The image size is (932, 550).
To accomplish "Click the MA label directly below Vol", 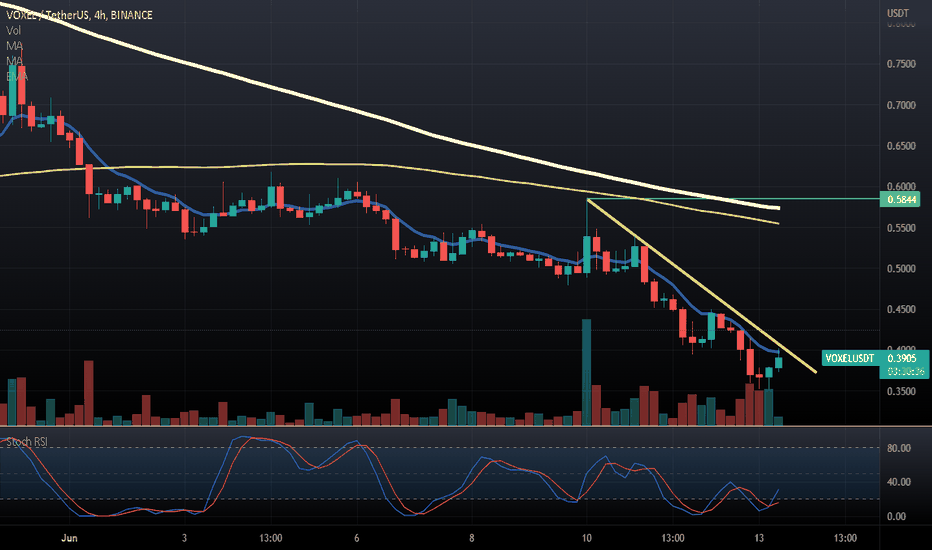I will click(x=14, y=46).
